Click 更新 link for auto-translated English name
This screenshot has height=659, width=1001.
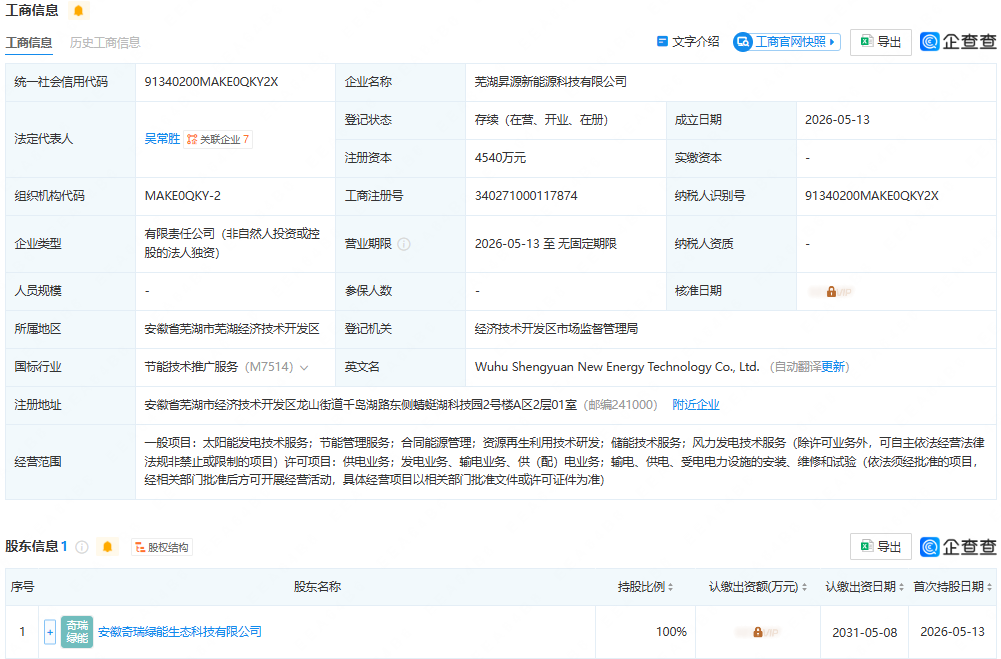(832, 367)
